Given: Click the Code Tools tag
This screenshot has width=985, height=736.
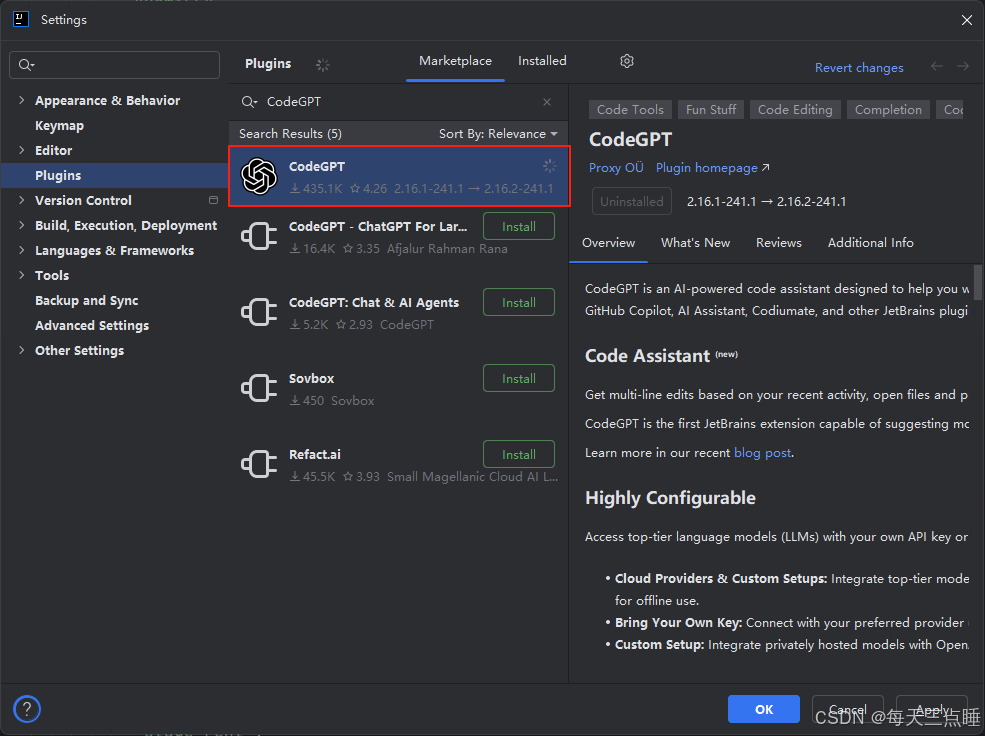Looking at the screenshot, I should [630, 110].
